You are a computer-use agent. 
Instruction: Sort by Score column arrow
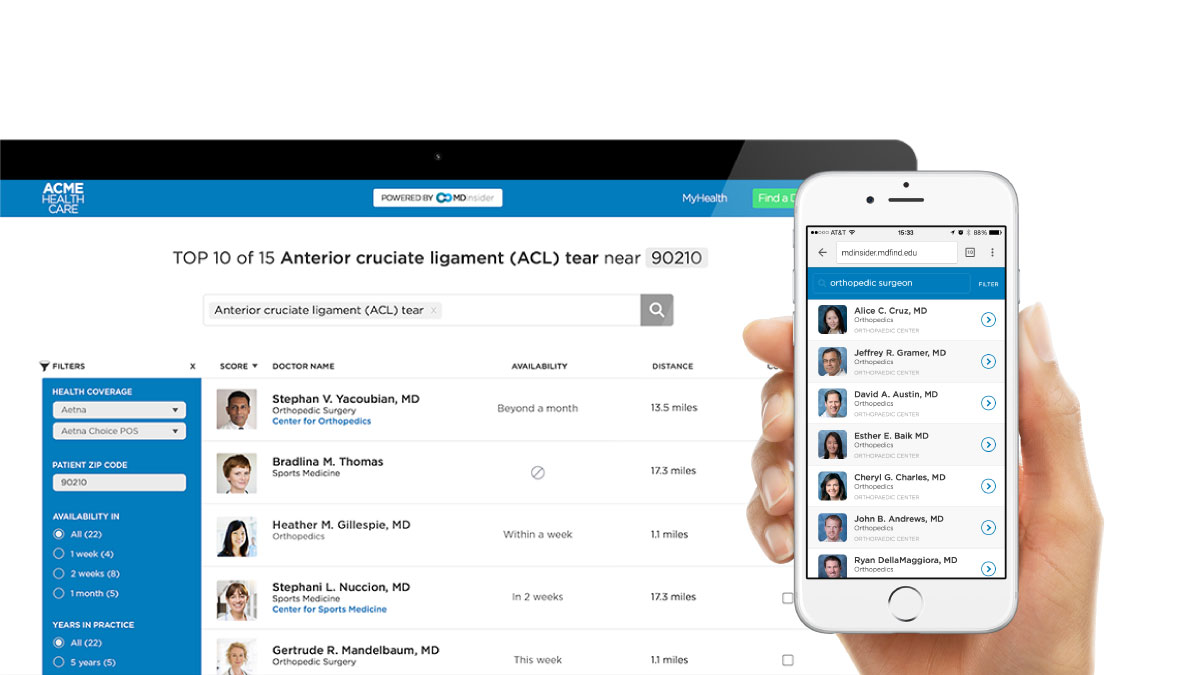point(255,367)
